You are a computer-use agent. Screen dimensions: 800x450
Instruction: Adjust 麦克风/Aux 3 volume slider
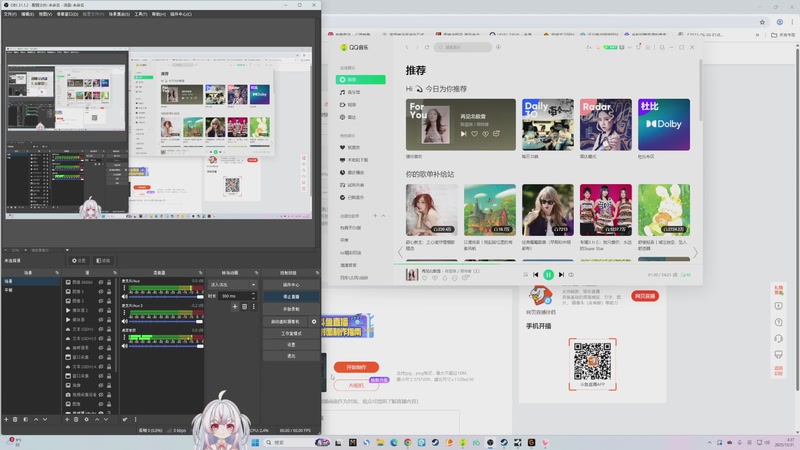[x=166, y=321]
